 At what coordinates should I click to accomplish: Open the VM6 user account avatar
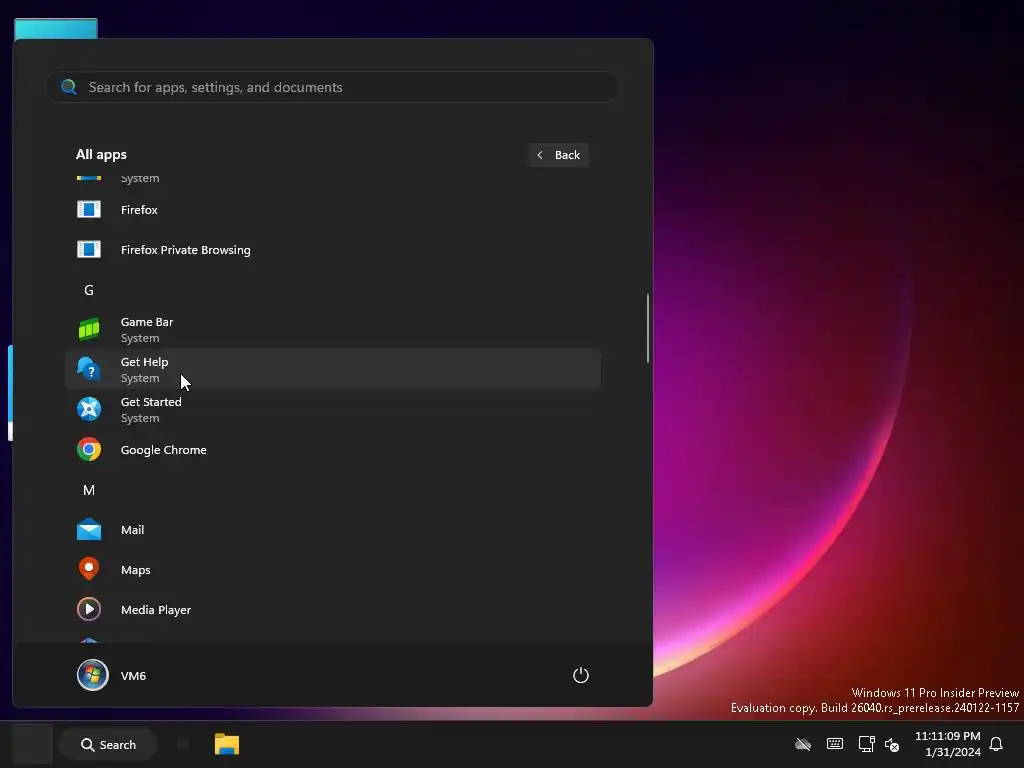click(x=92, y=675)
